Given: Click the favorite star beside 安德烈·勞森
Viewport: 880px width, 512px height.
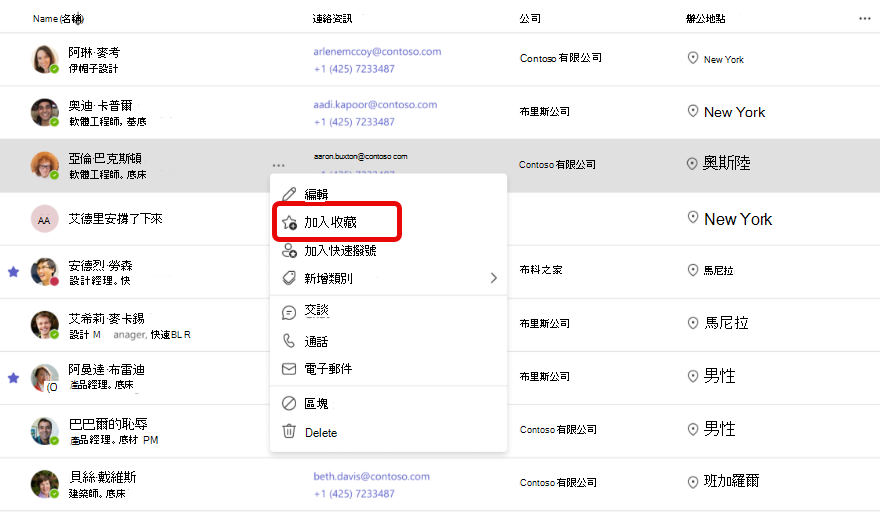Looking at the screenshot, I should [x=13, y=272].
